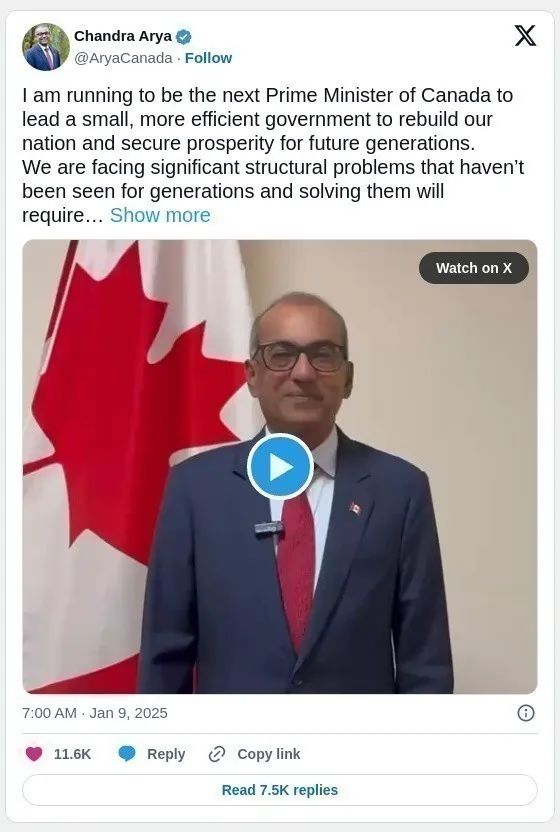Click the tweet body text paragraph
560x832 pixels.
[x=273, y=155]
